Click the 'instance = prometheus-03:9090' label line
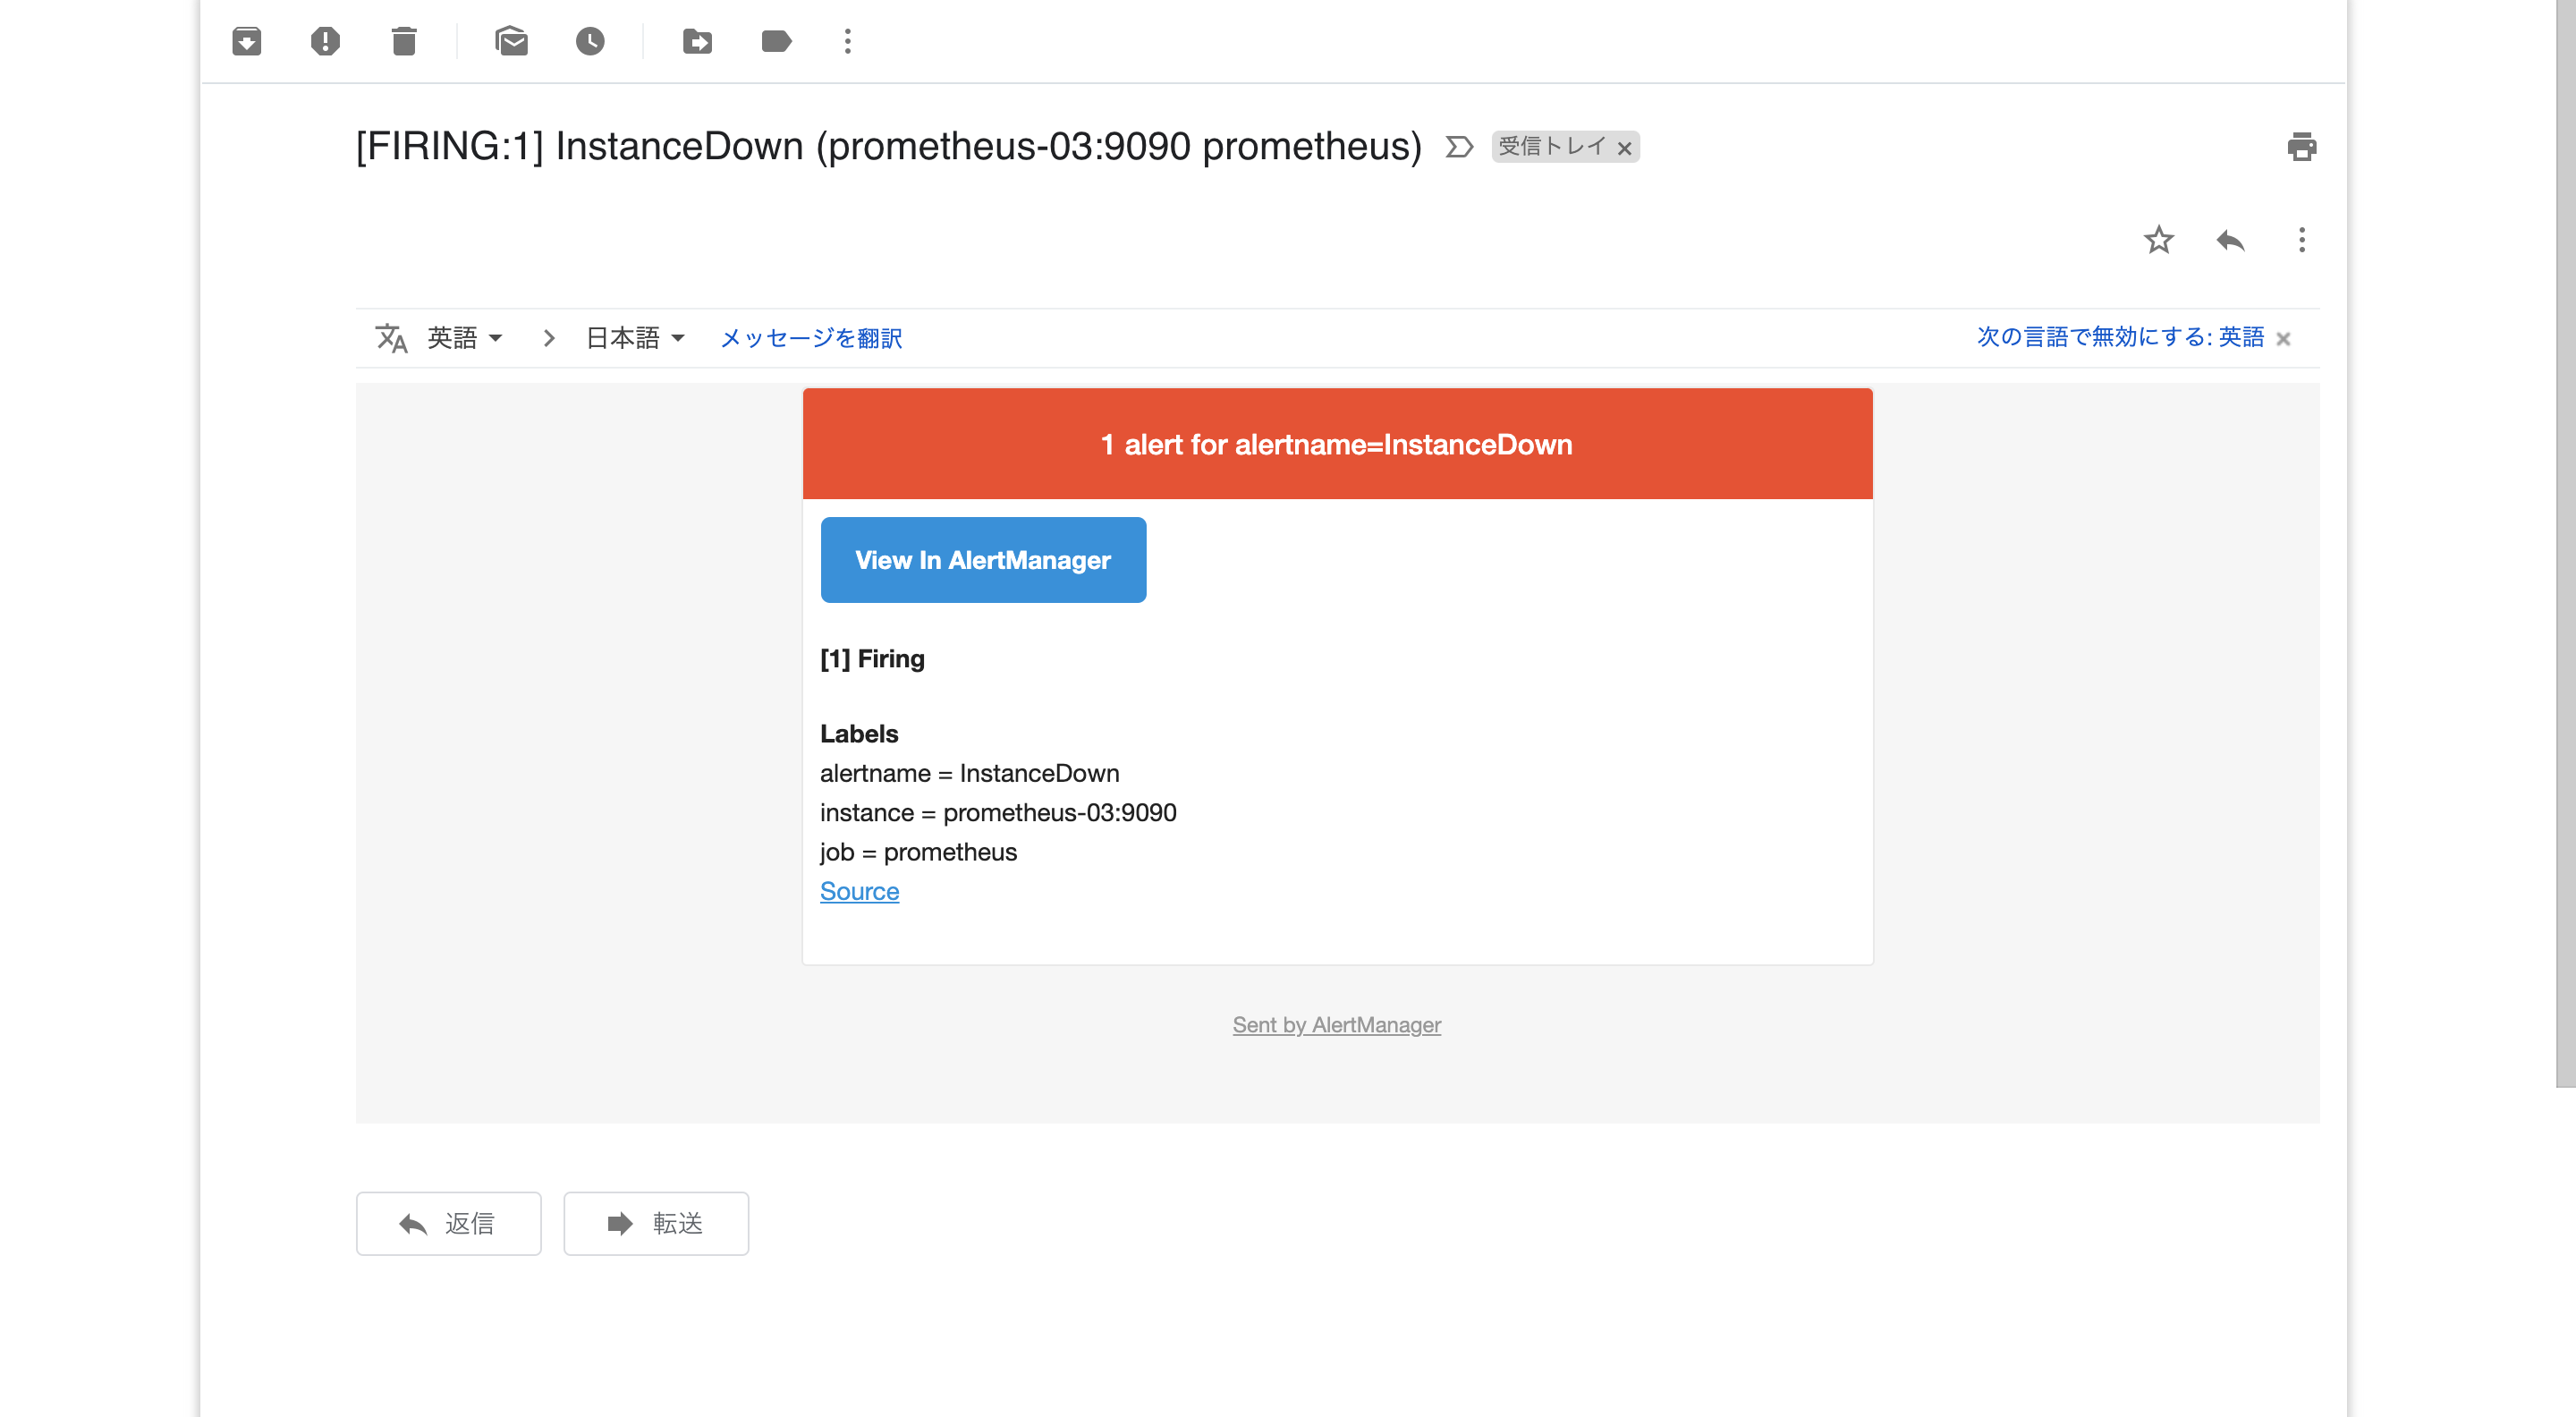 [x=998, y=812]
